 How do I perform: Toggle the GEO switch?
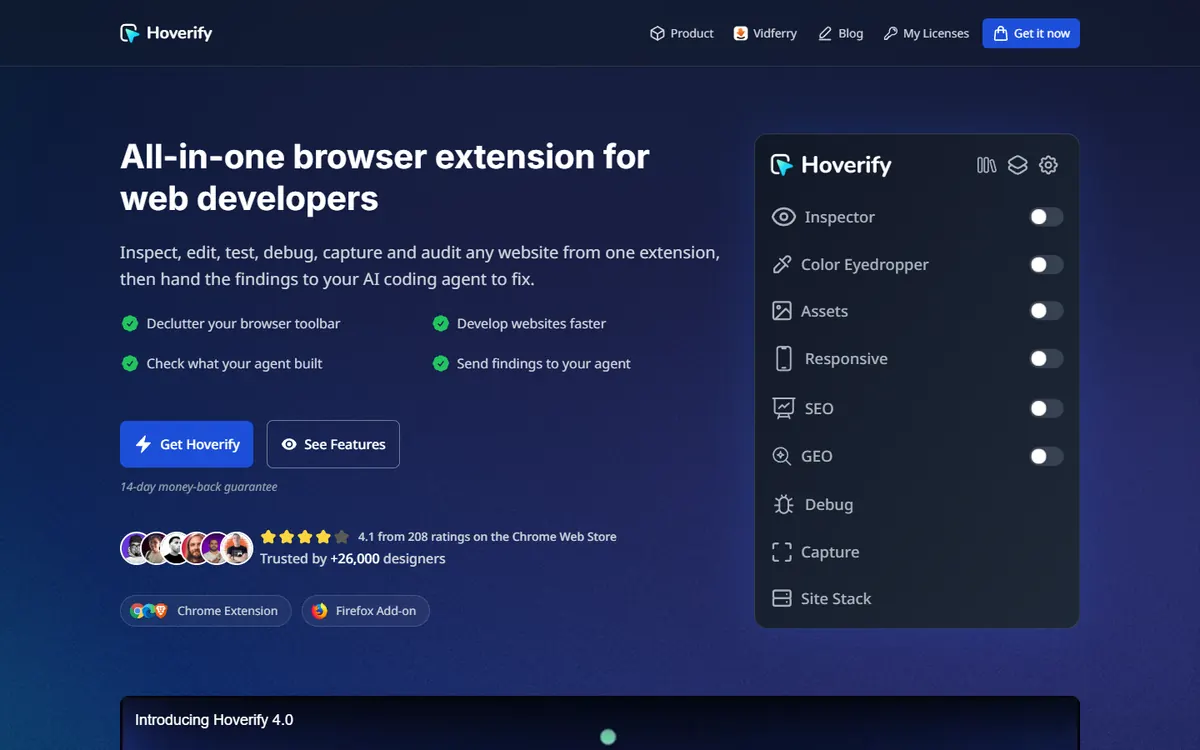pos(1046,456)
